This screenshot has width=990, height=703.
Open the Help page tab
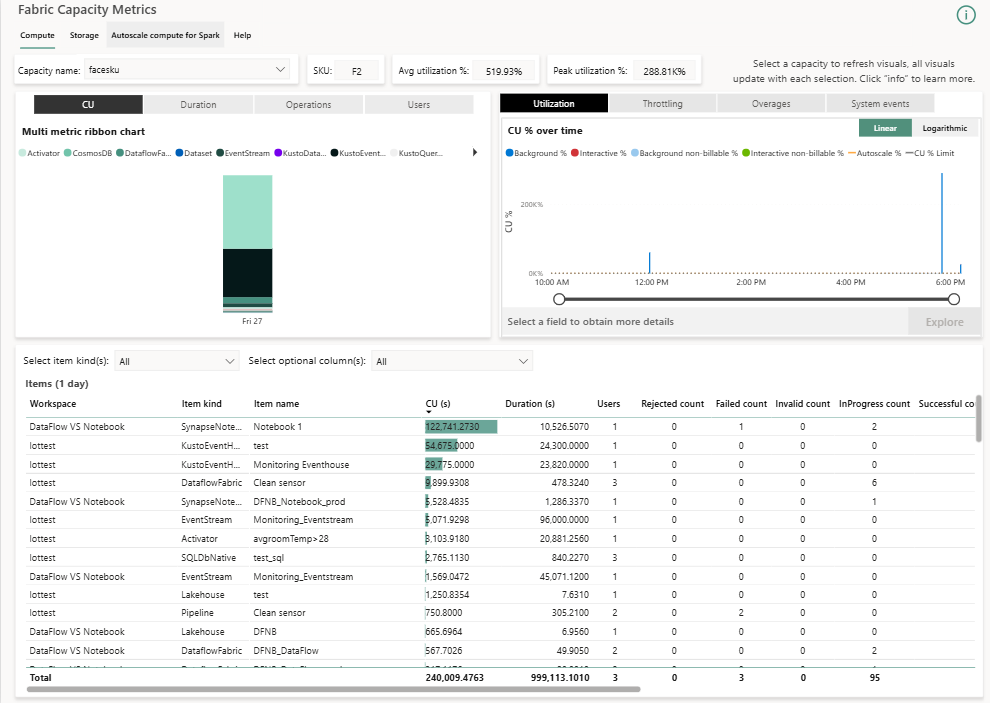pos(242,35)
